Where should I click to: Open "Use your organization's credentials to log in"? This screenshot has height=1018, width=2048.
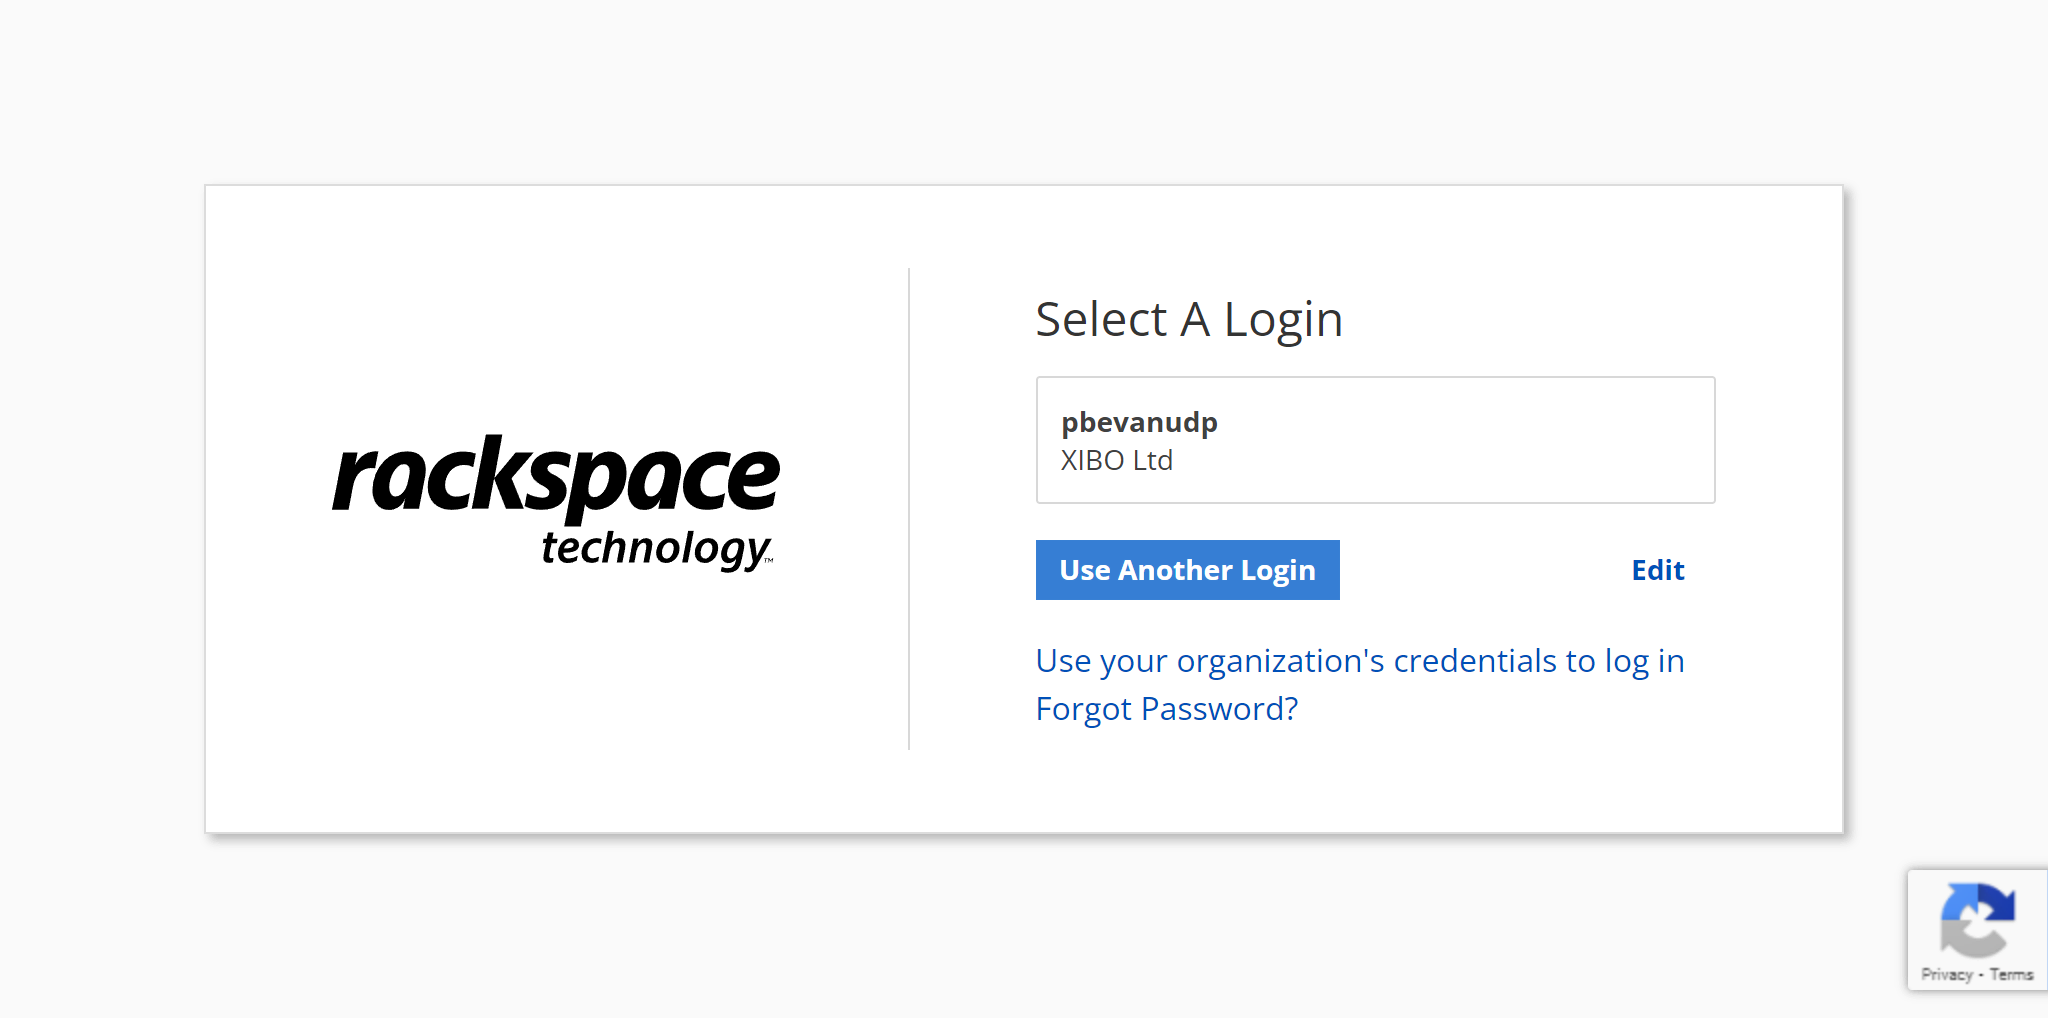tap(1359, 661)
